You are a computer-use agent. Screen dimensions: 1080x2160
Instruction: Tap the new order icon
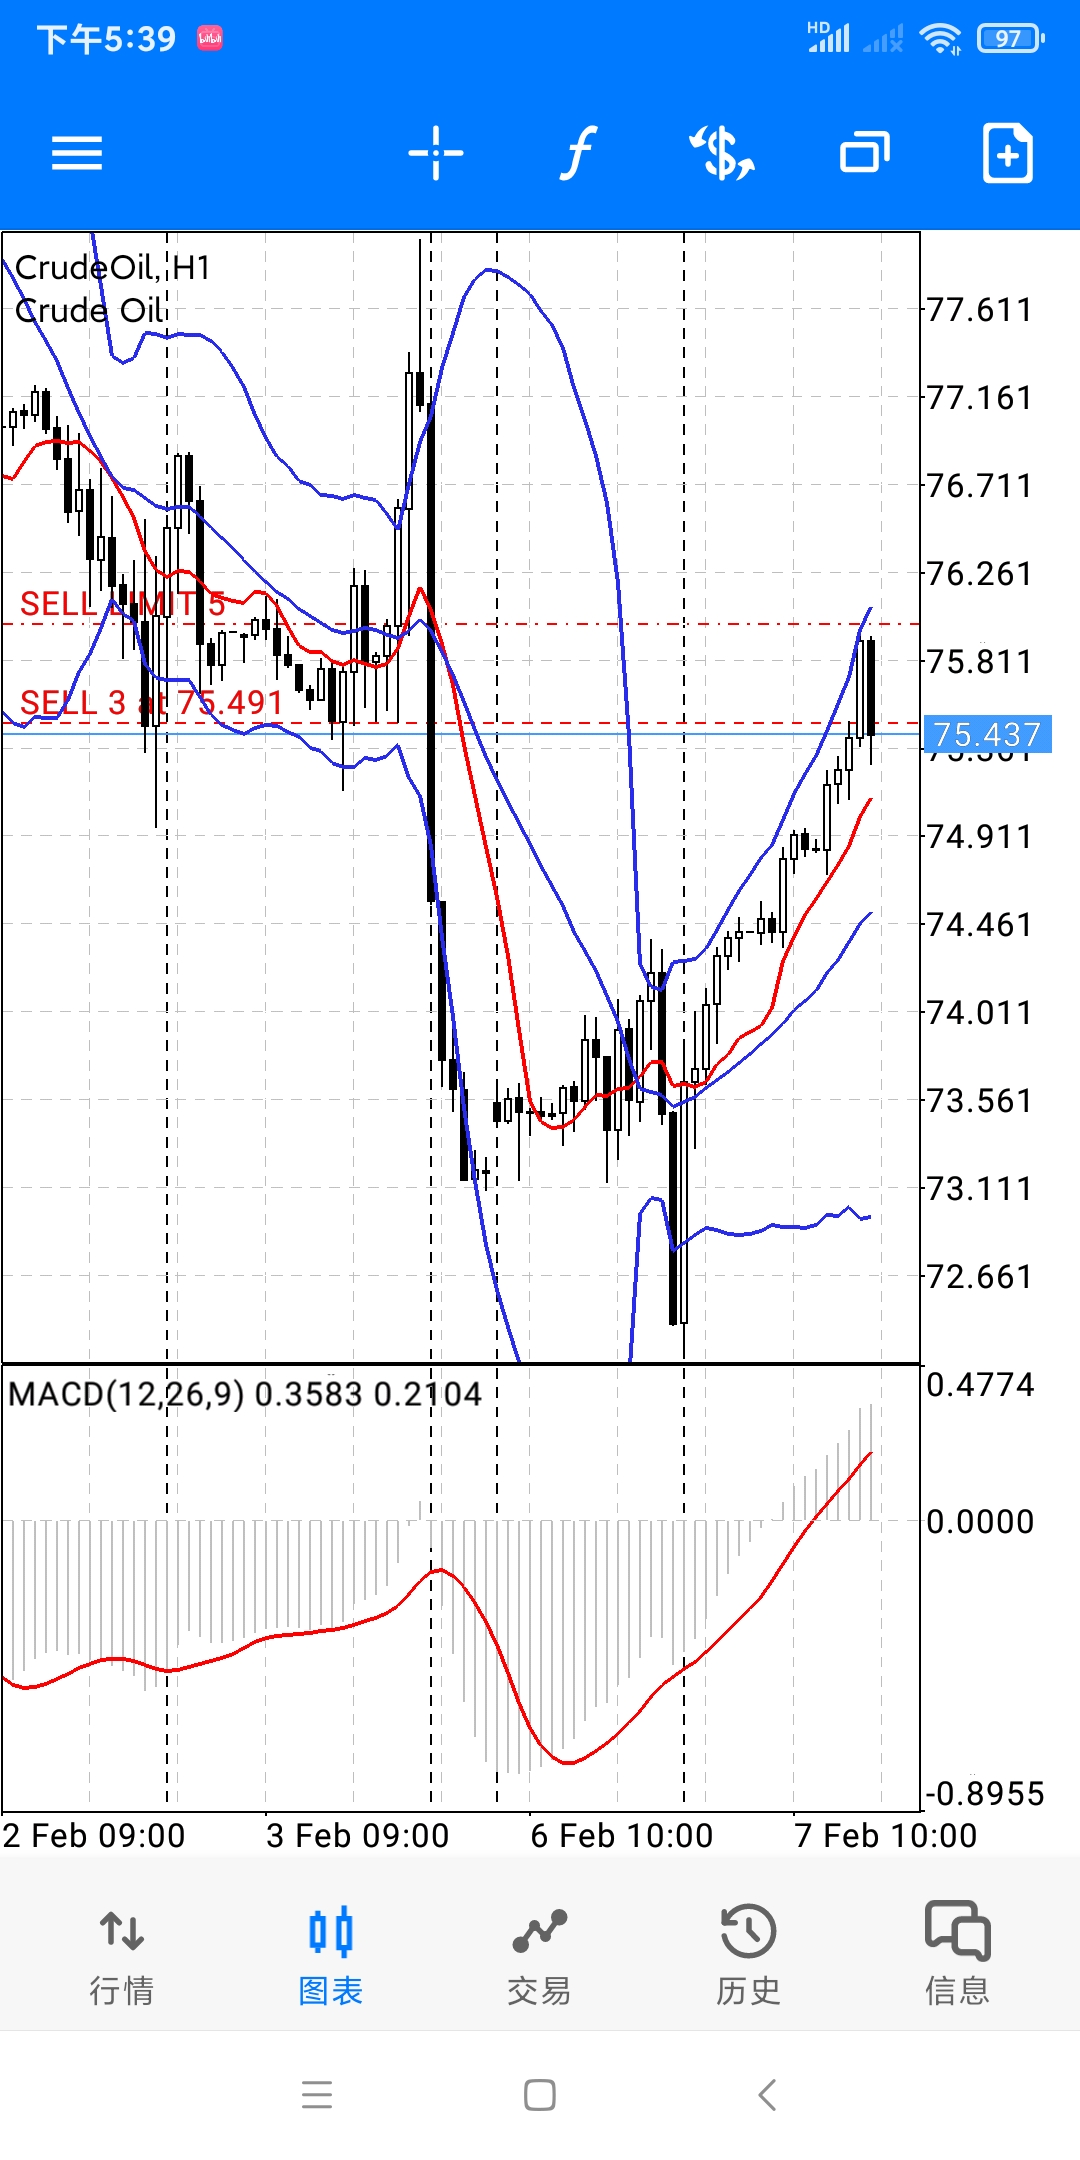click(1007, 153)
